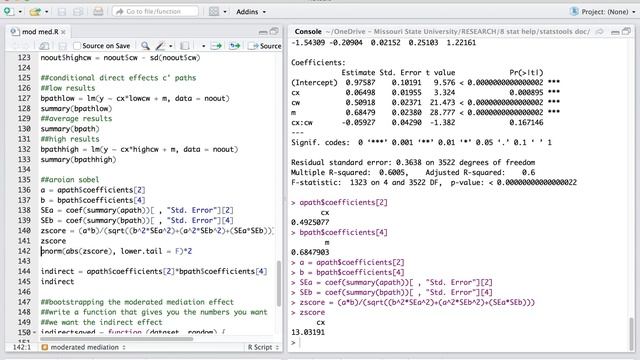Click the Go to file/function field

pos(156,11)
